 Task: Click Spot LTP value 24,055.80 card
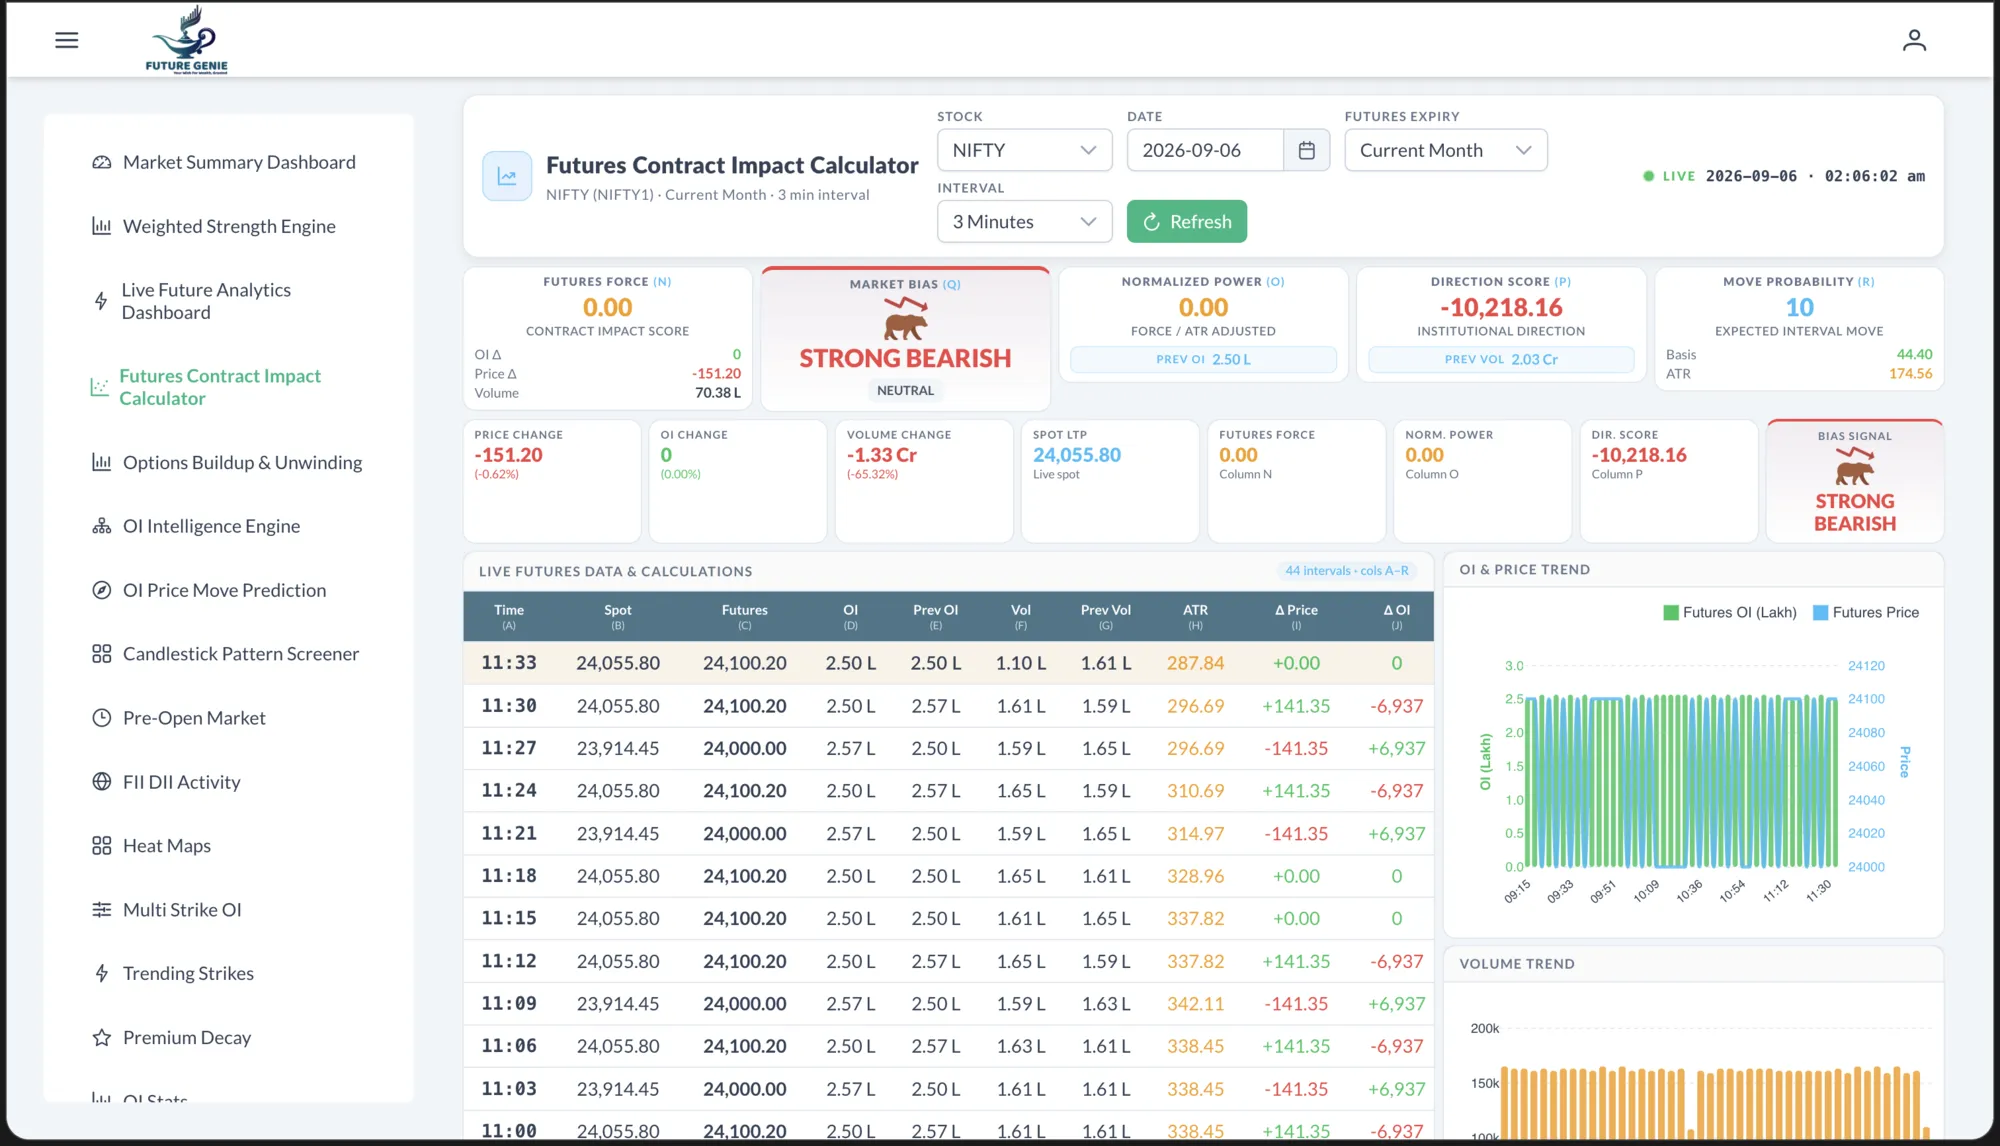1076,455
